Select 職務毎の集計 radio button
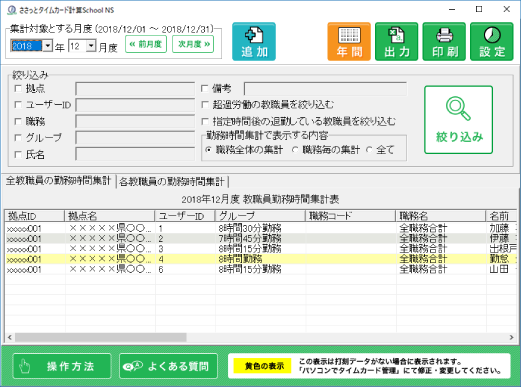Viewport: 521px width, 387px height. tap(295, 150)
